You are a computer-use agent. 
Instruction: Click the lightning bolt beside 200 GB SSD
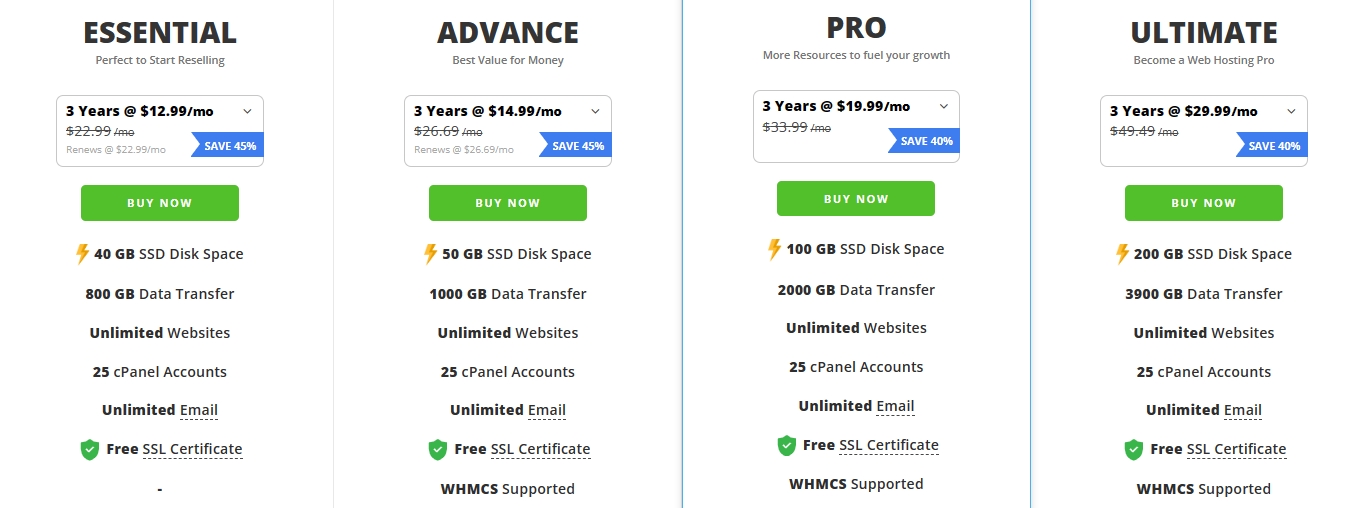pos(1122,254)
